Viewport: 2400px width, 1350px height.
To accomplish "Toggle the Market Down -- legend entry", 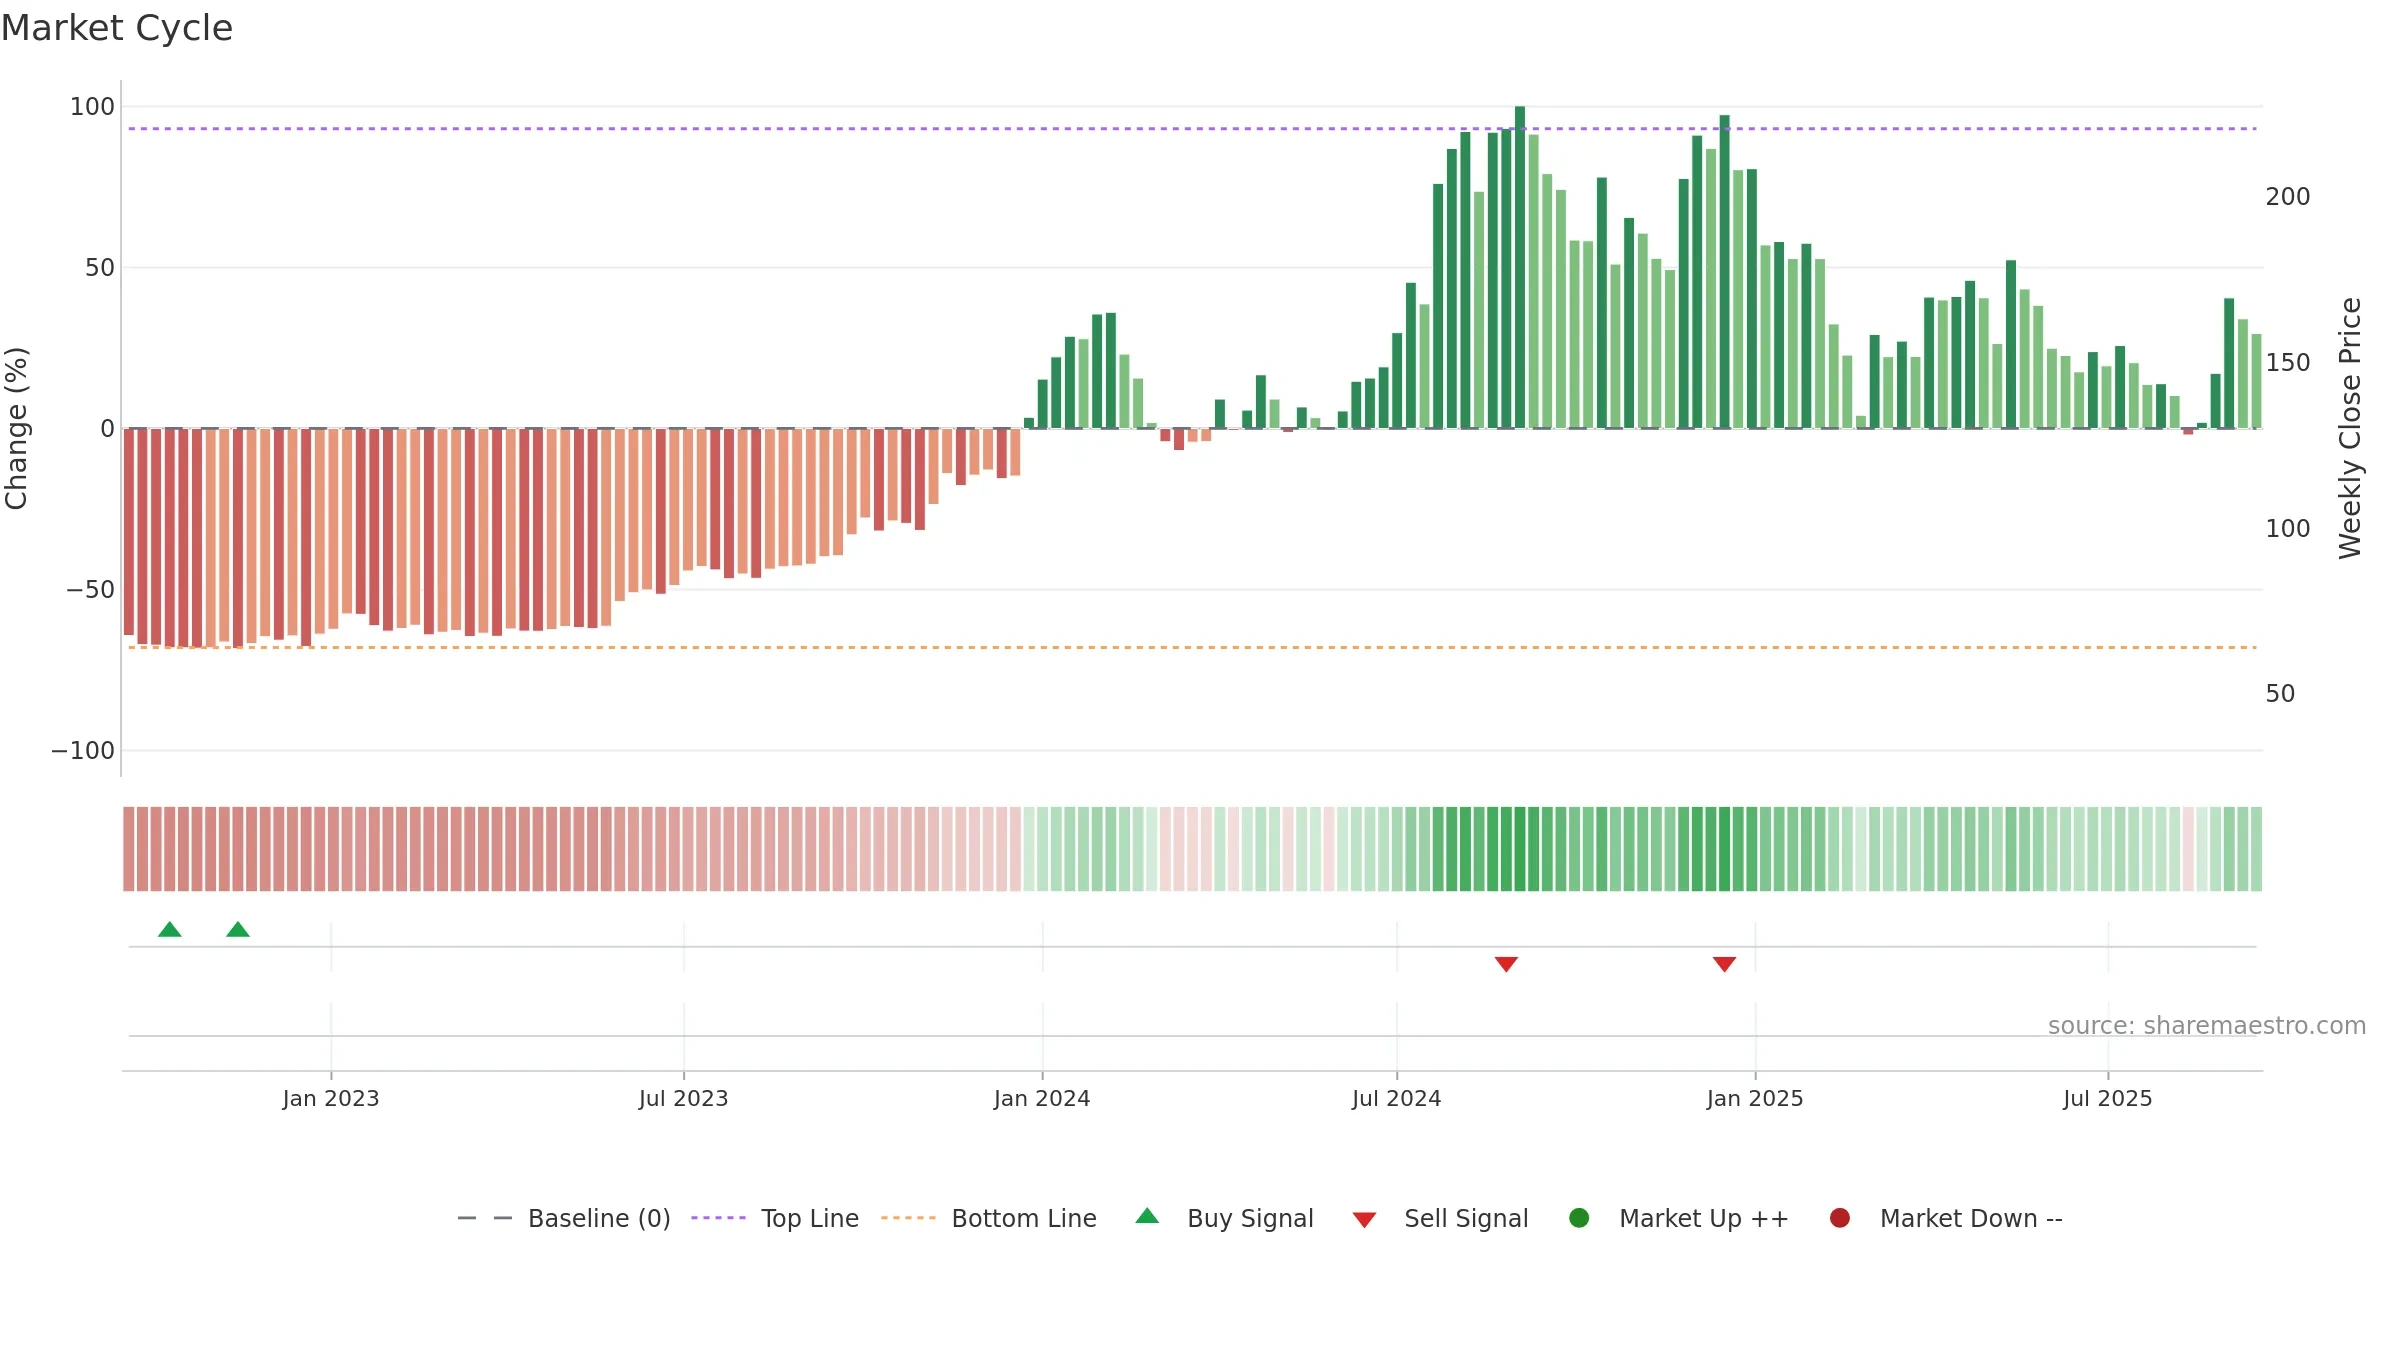I will (x=1946, y=1218).
